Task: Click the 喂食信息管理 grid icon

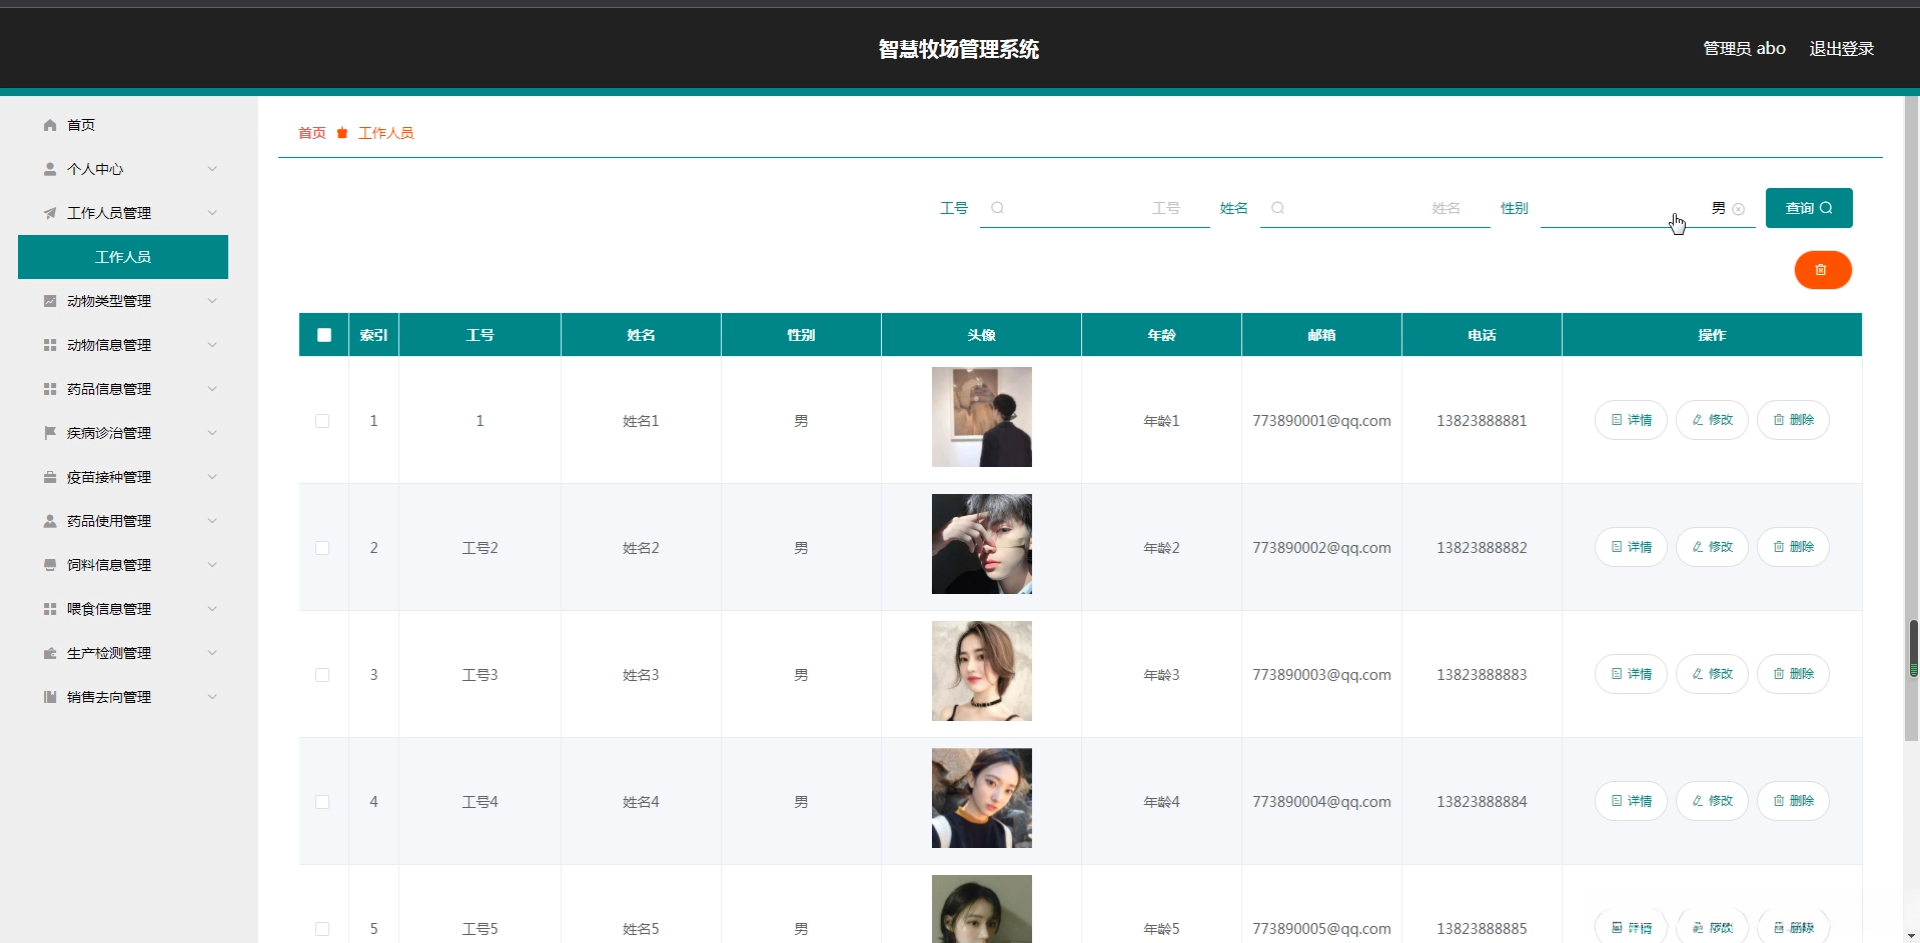Action: click(50, 609)
